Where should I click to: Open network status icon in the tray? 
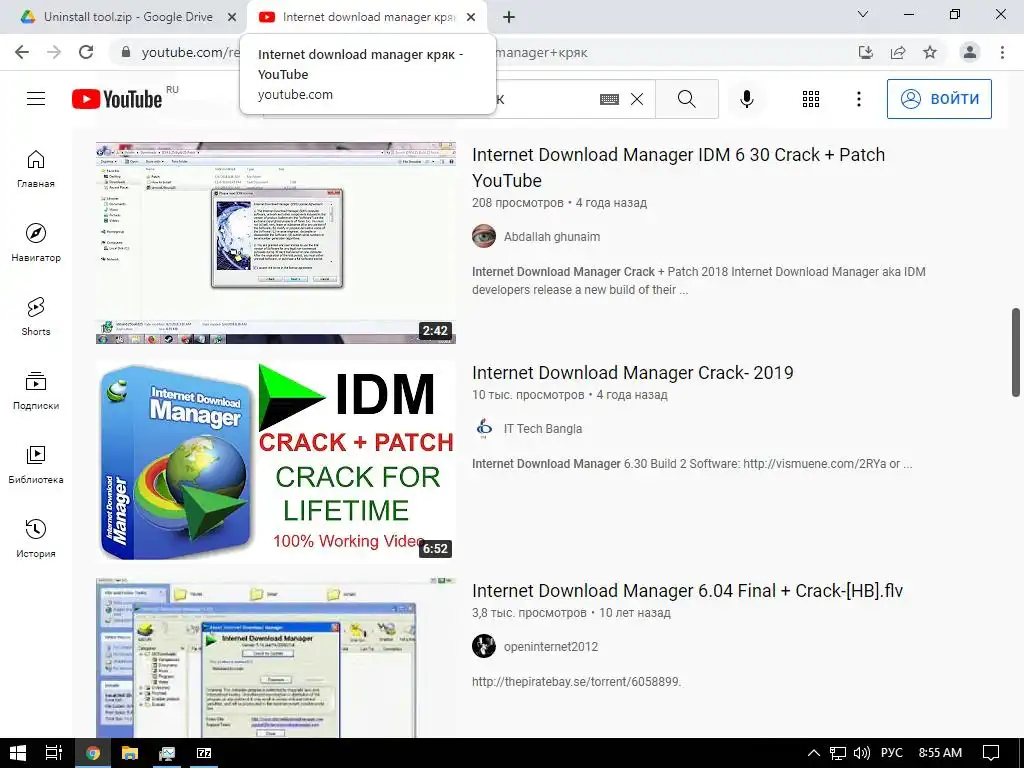(838, 753)
